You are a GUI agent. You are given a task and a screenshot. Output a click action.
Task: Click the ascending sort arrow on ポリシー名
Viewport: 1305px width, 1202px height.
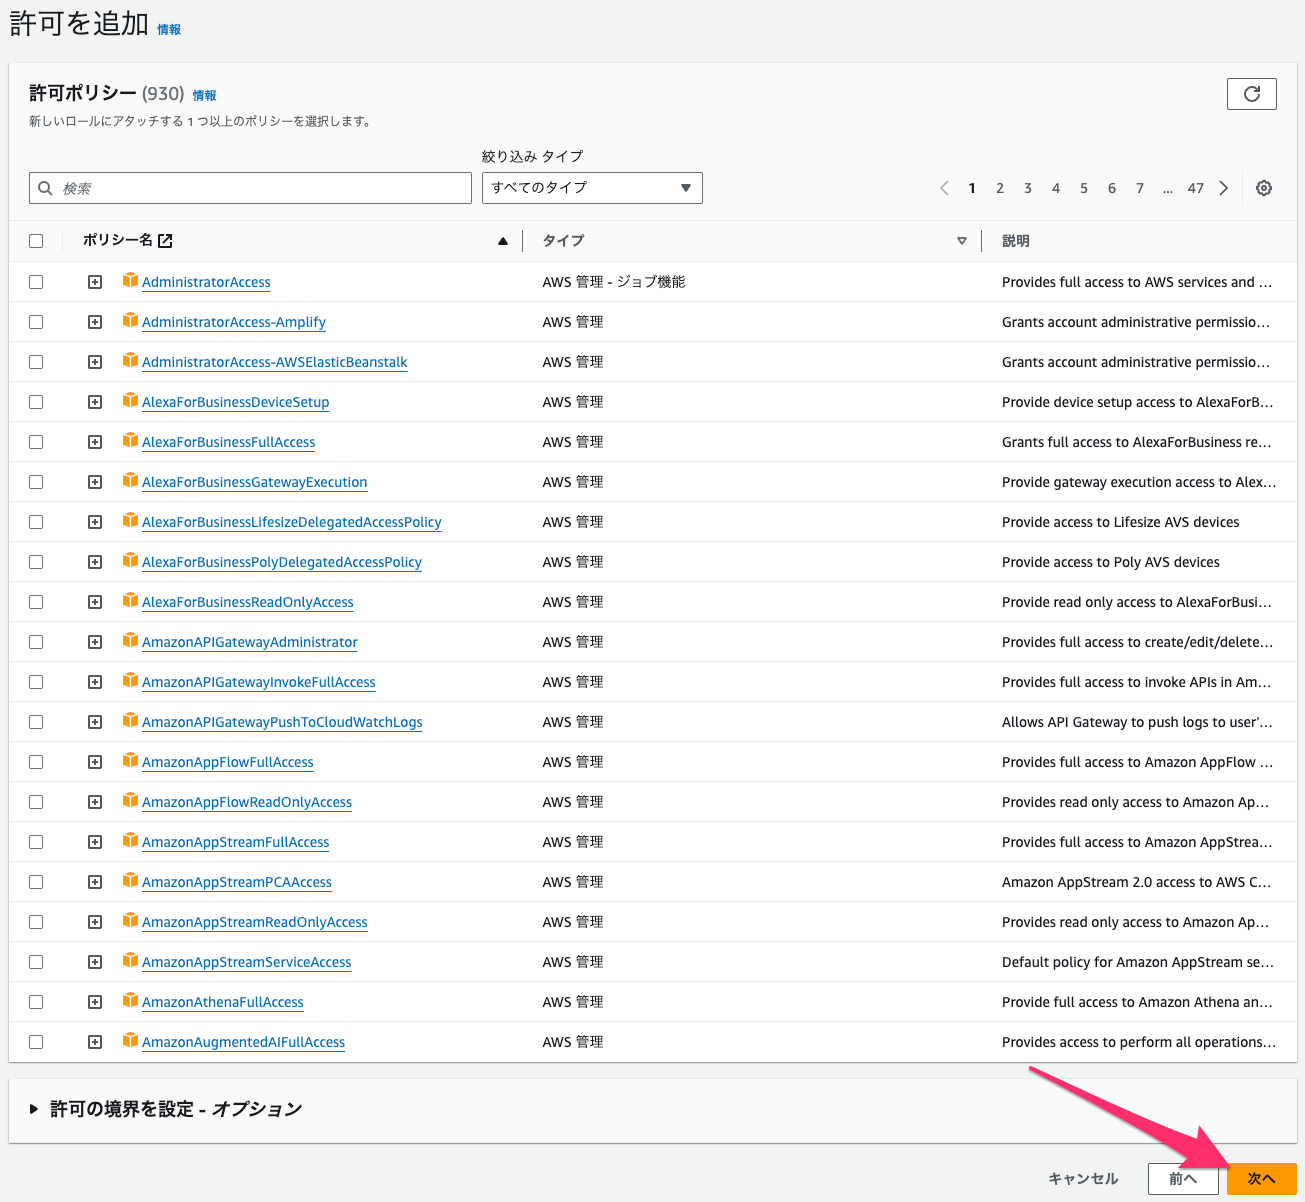pos(503,241)
